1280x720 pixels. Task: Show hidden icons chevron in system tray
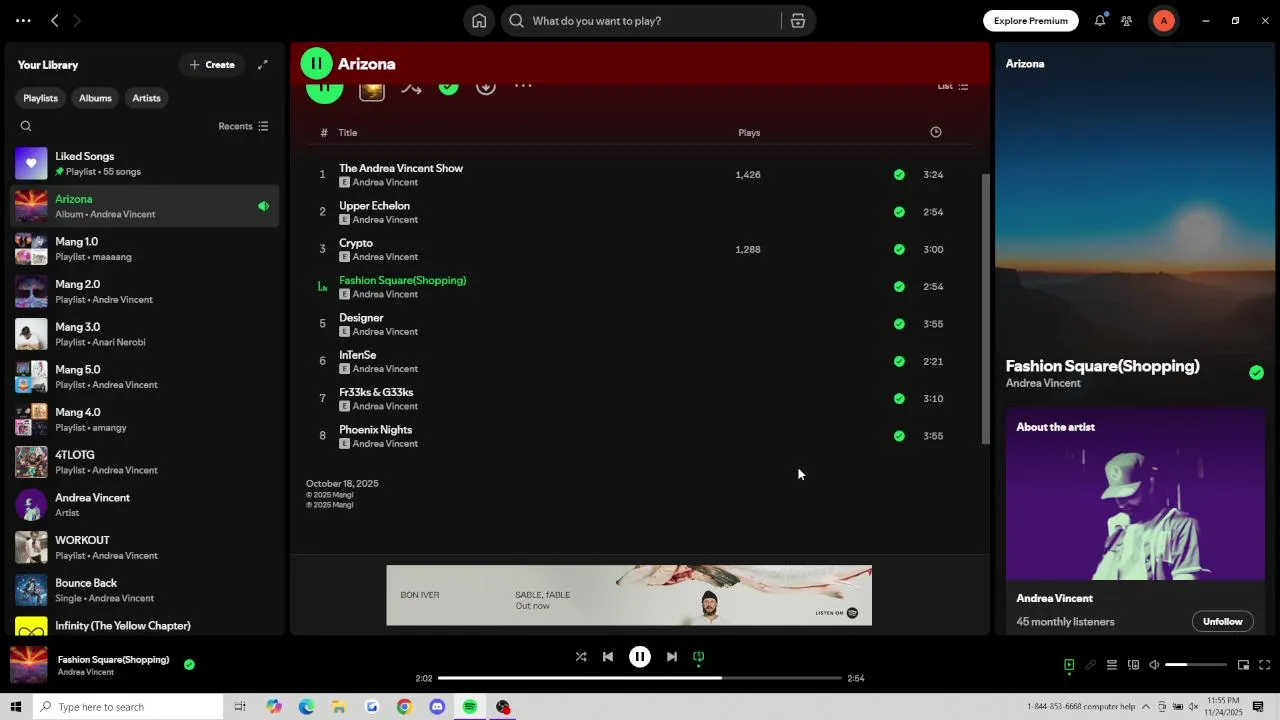[1146, 707]
